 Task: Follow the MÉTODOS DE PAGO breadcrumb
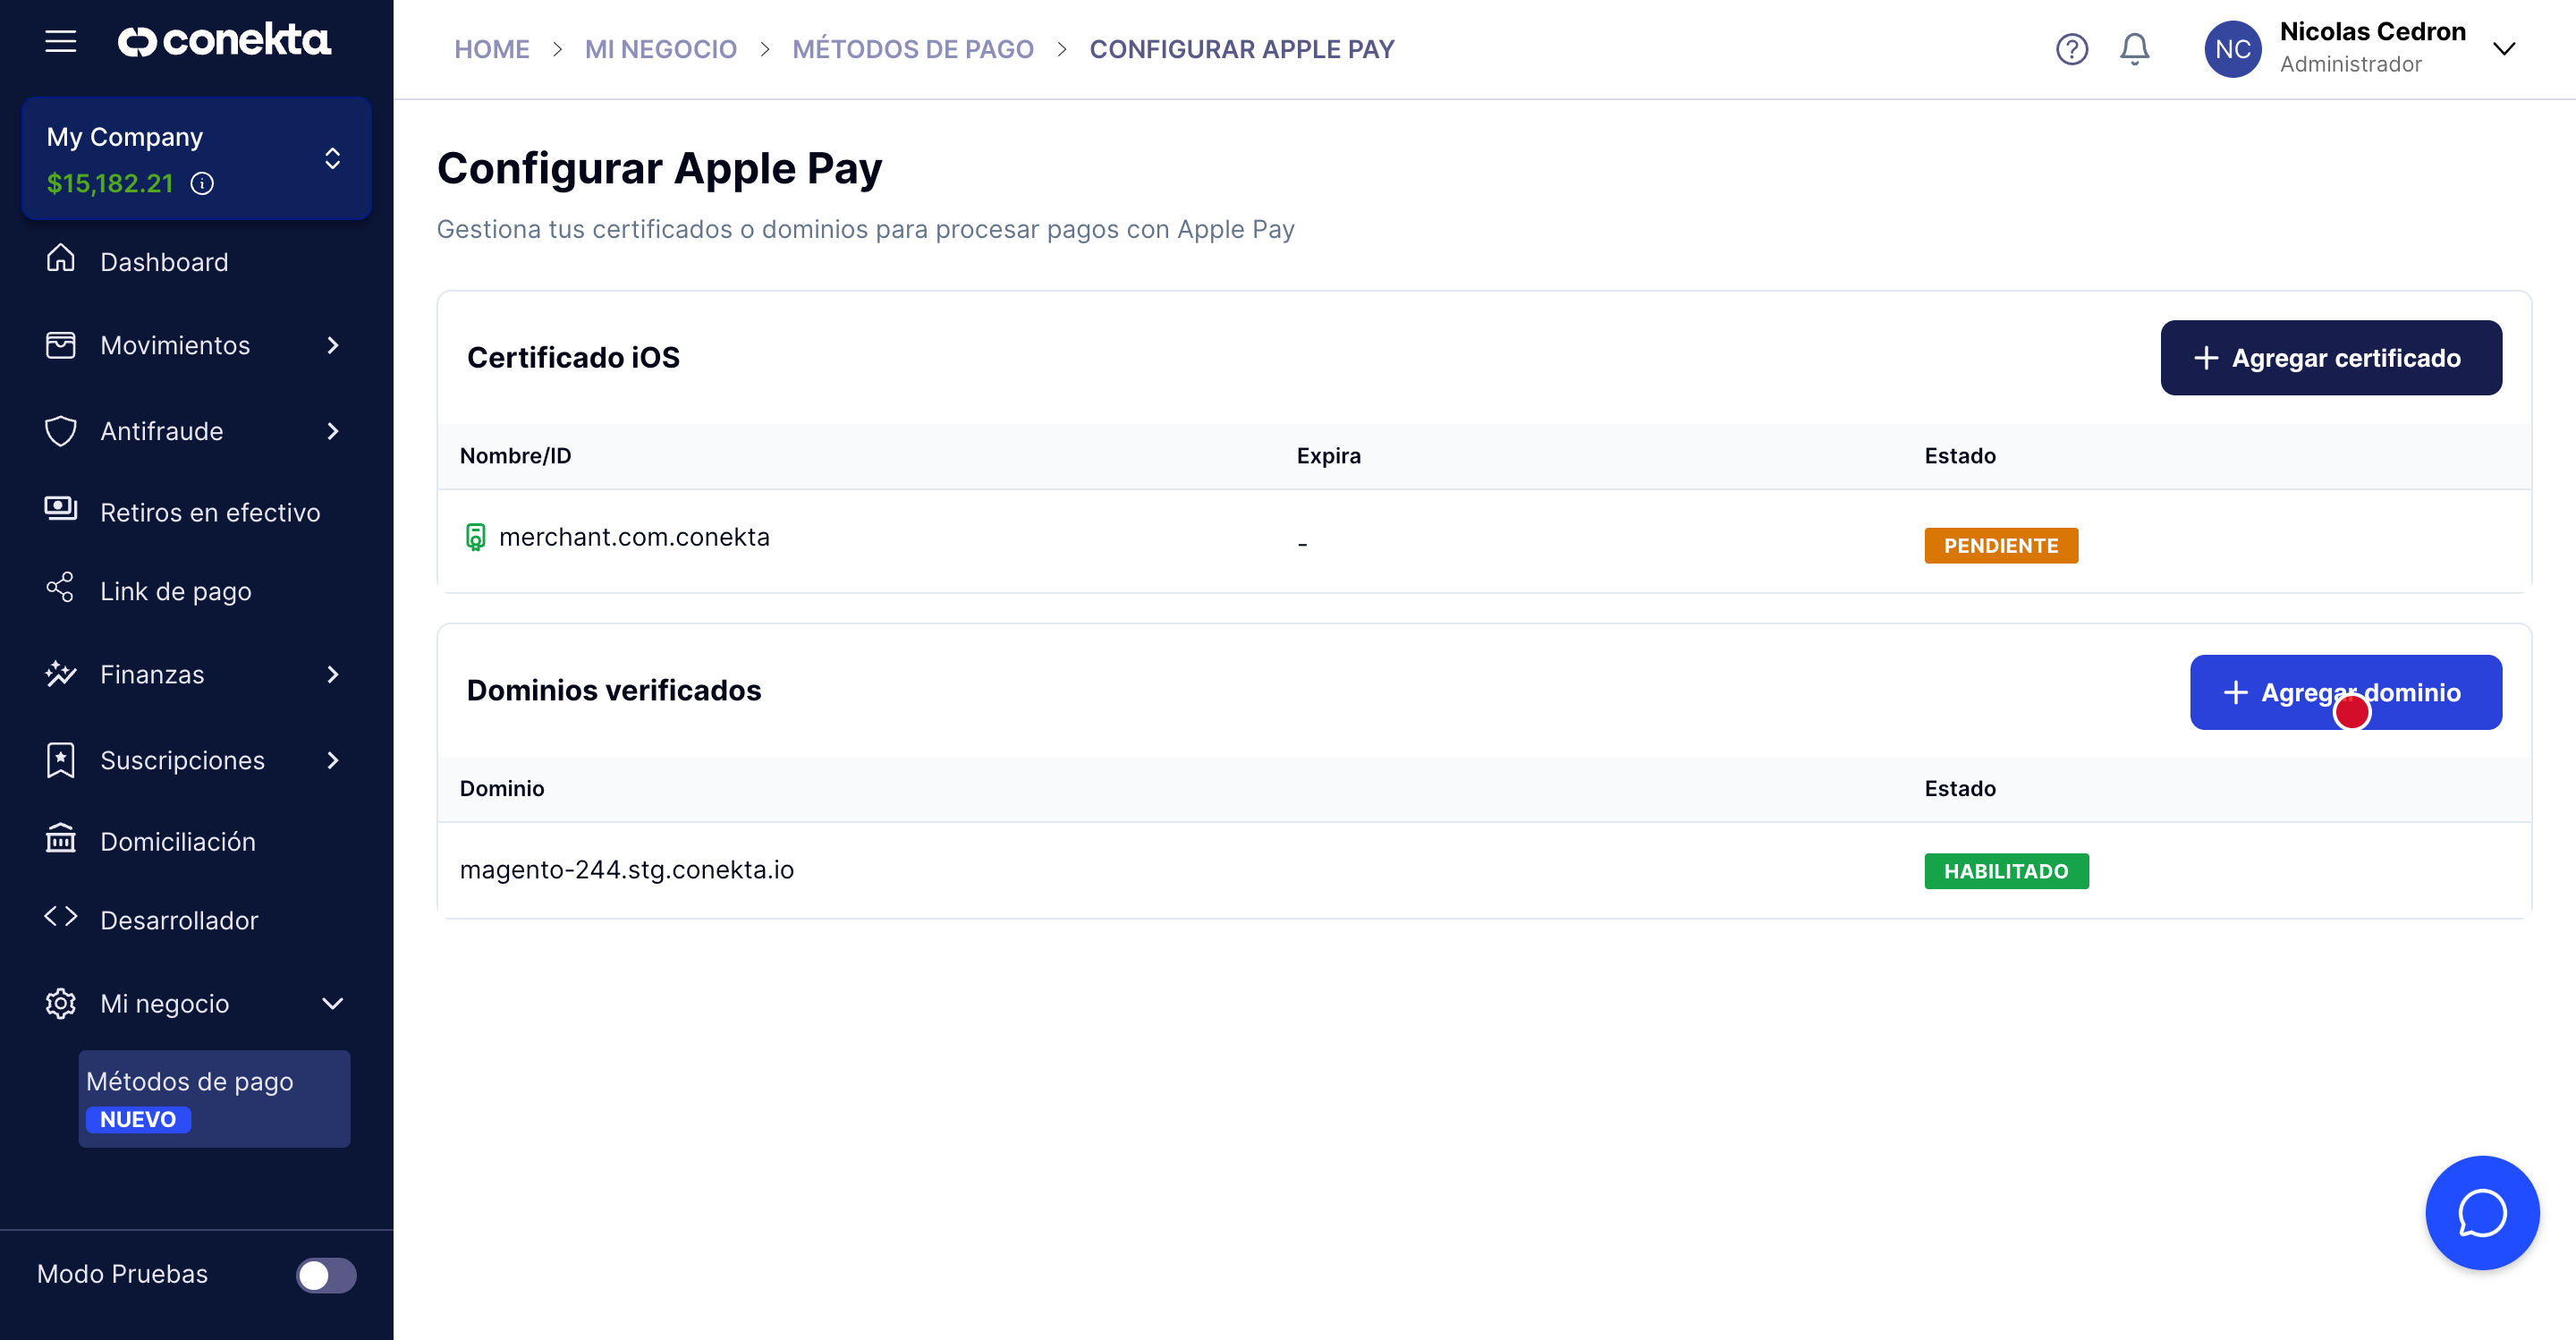(912, 49)
